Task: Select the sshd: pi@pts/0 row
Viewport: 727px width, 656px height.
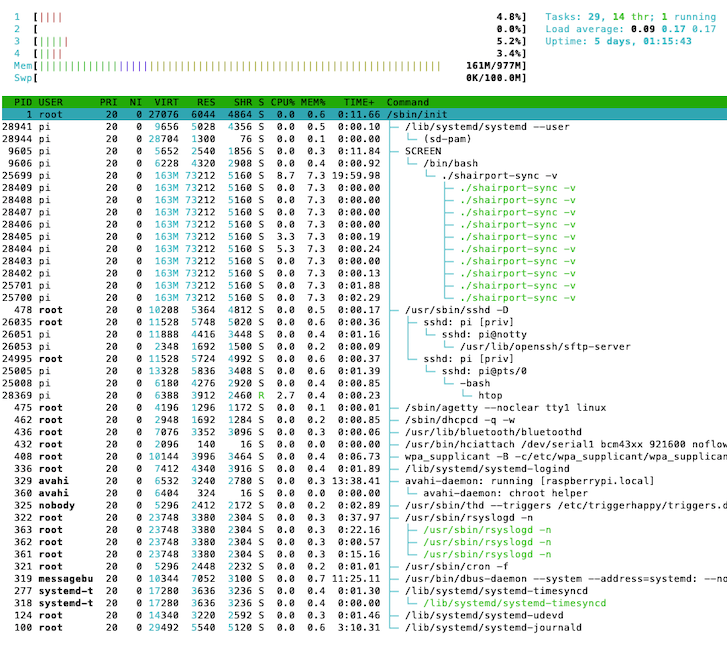Action: (x=364, y=371)
